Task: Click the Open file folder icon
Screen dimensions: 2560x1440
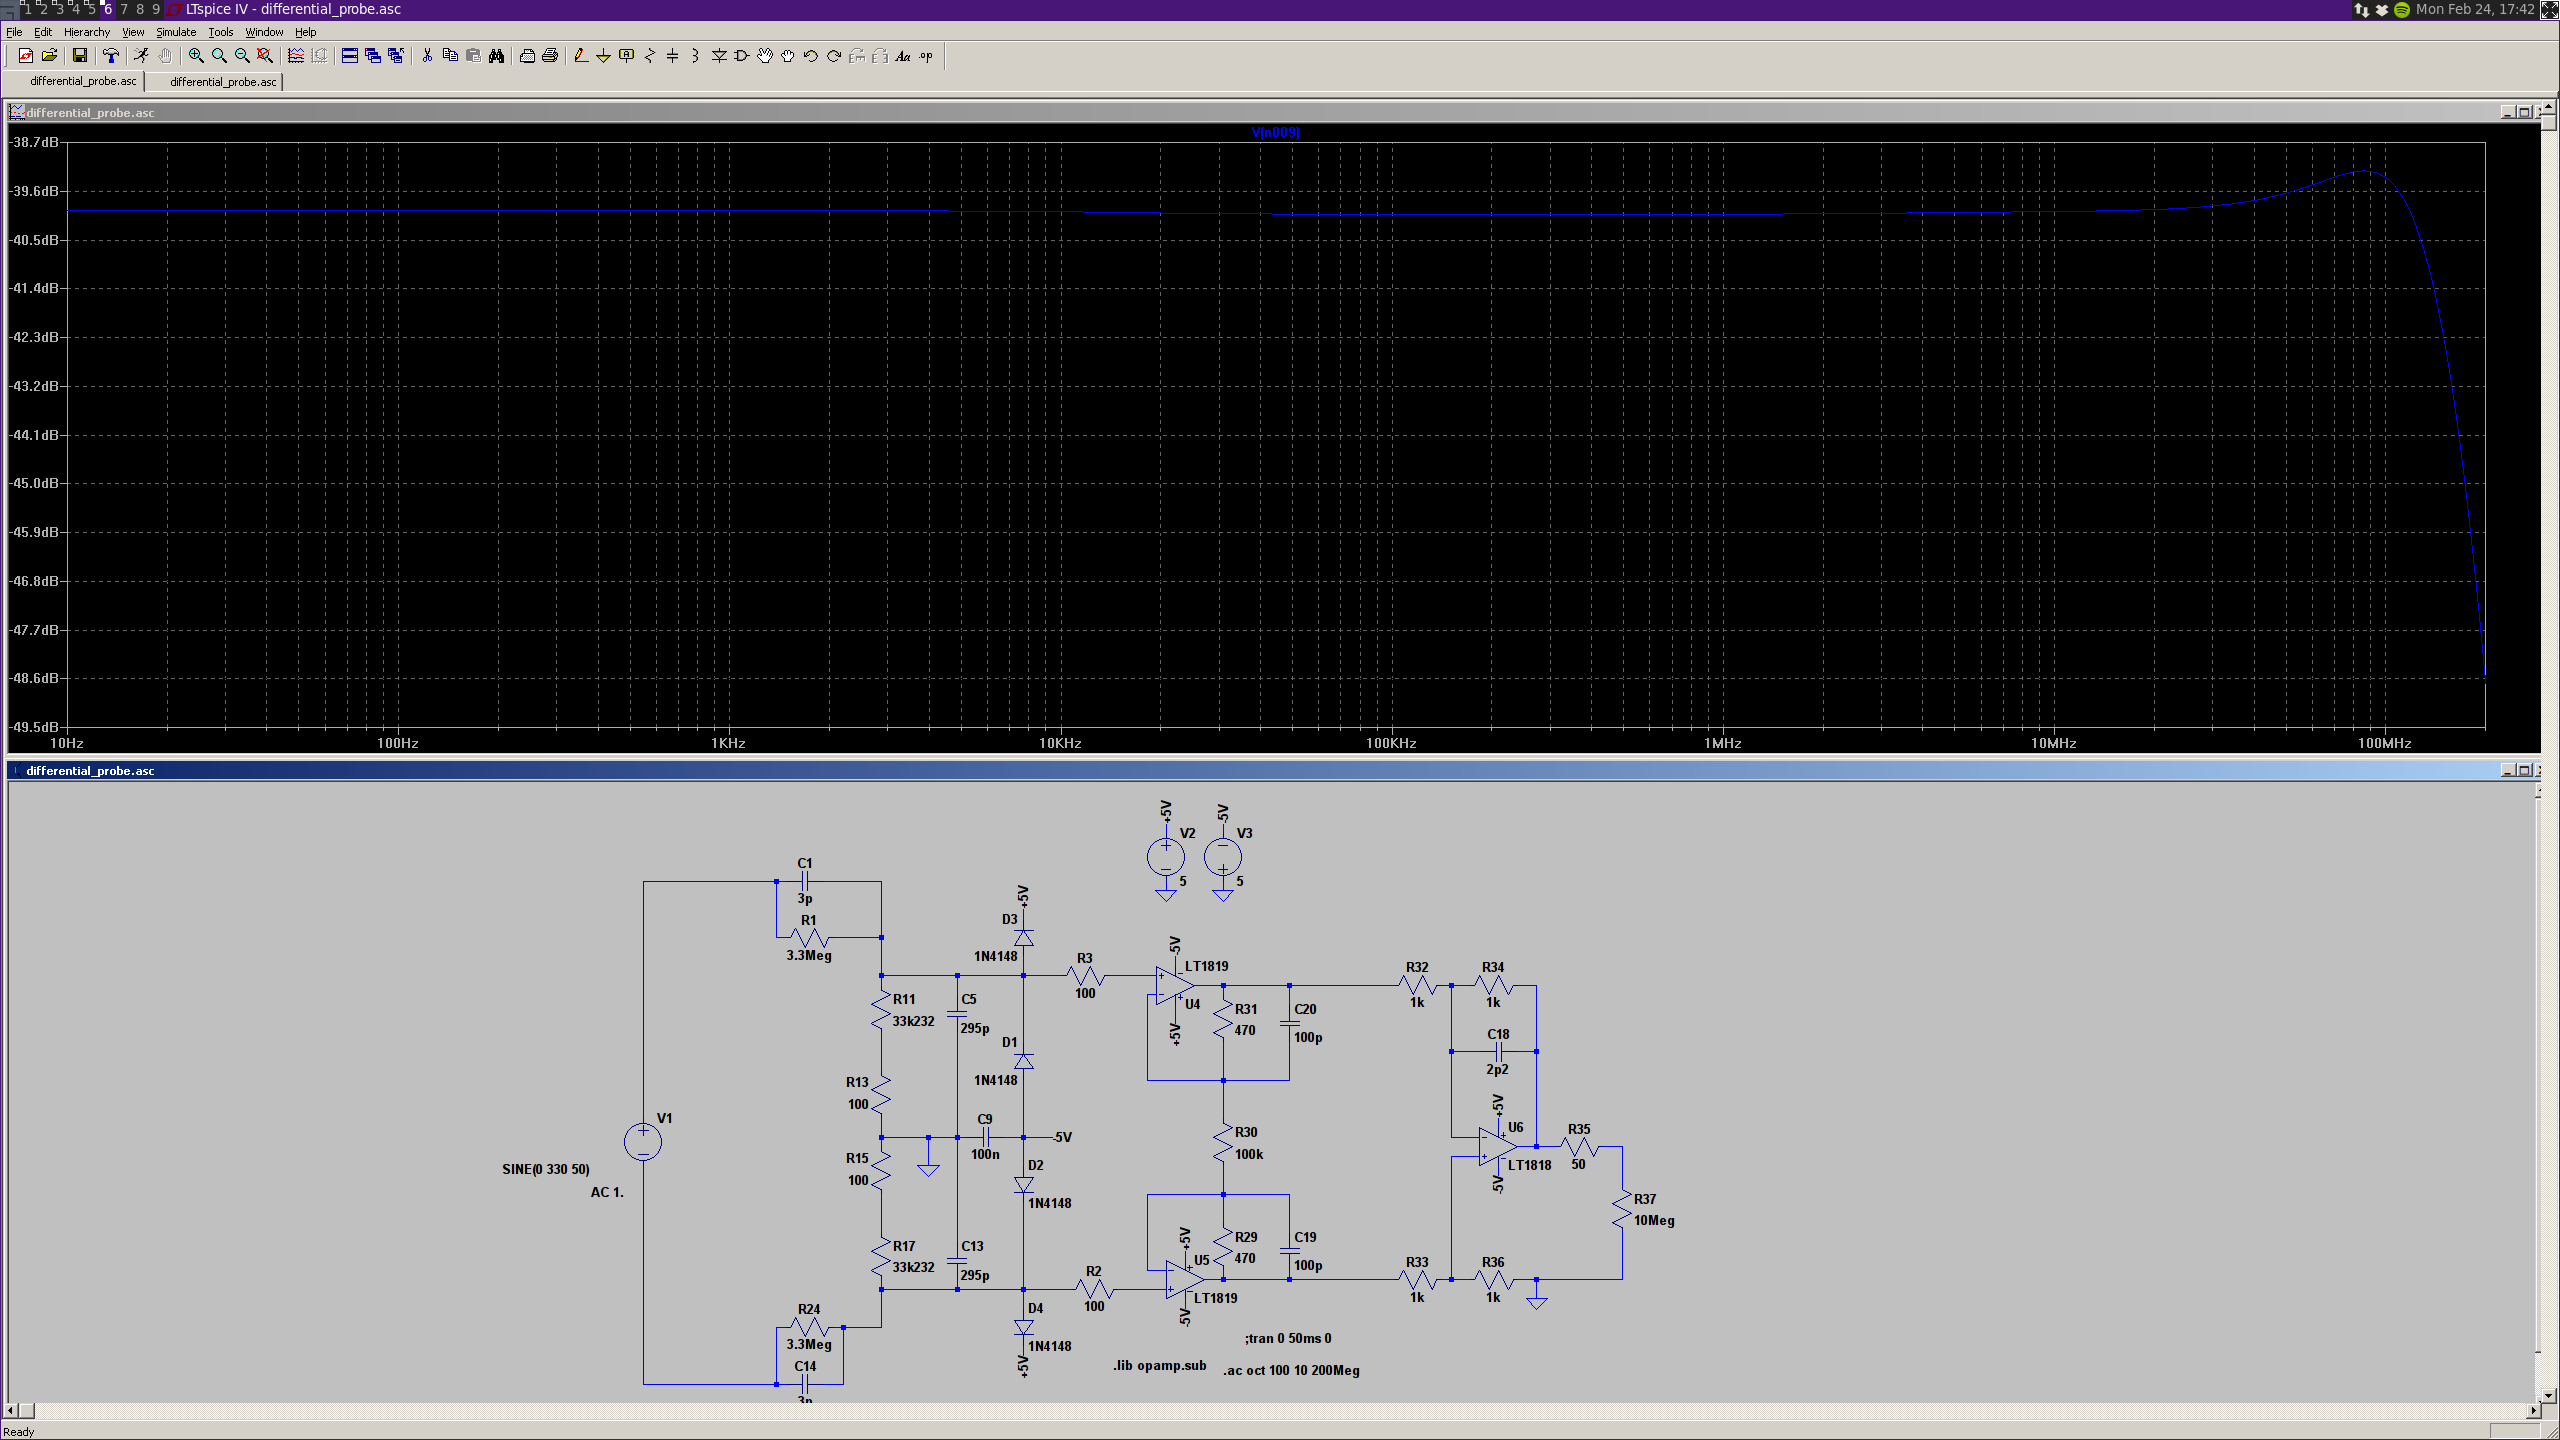Action: [49, 56]
